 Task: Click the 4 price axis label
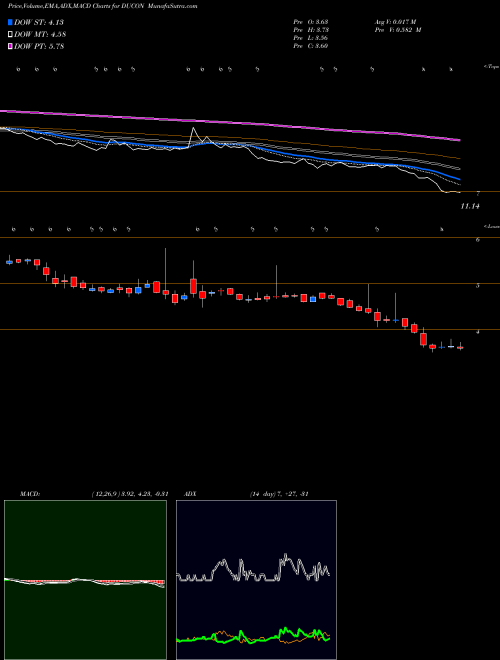pyautogui.click(x=477, y=332)
